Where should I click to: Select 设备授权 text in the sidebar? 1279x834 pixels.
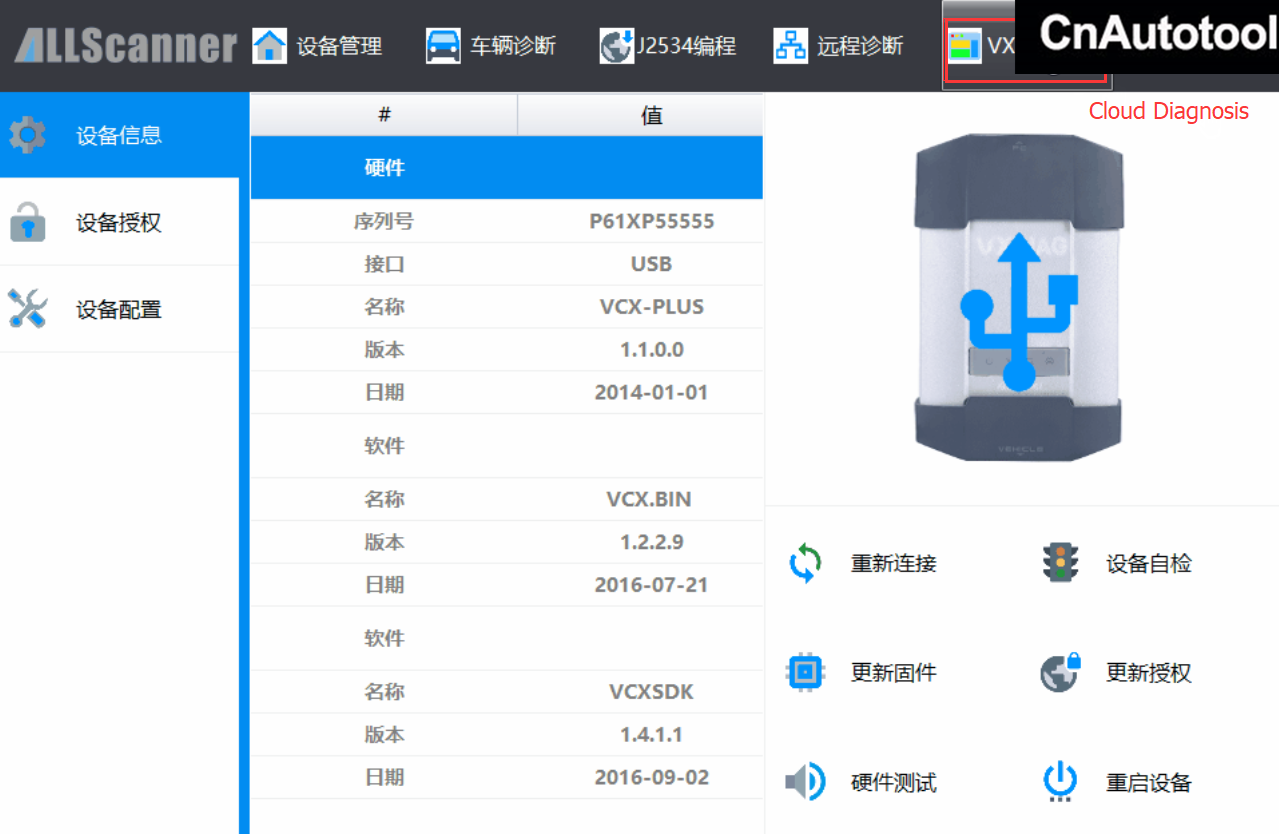pyautogui.click(x=119, y=223)
